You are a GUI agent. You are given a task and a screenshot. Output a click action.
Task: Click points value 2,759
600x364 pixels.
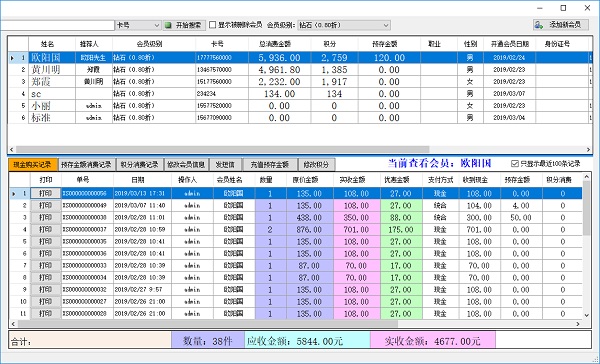[334, 58]
